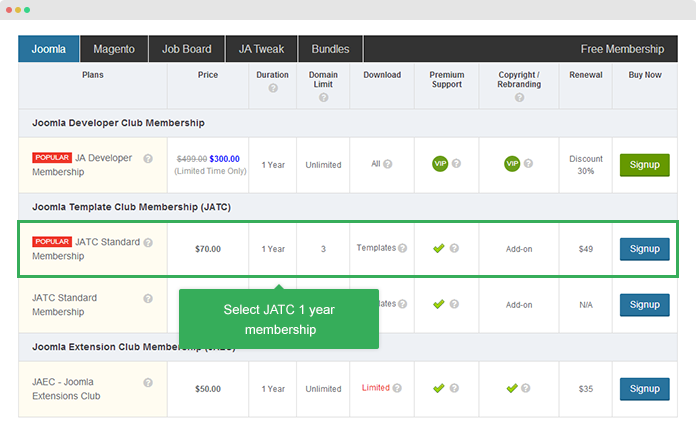Click "Add-on" in the N/A renewal row
Image resolution: width=696 pixels, height=425 pixels.
pyautogui.click(x=519, y=305)
